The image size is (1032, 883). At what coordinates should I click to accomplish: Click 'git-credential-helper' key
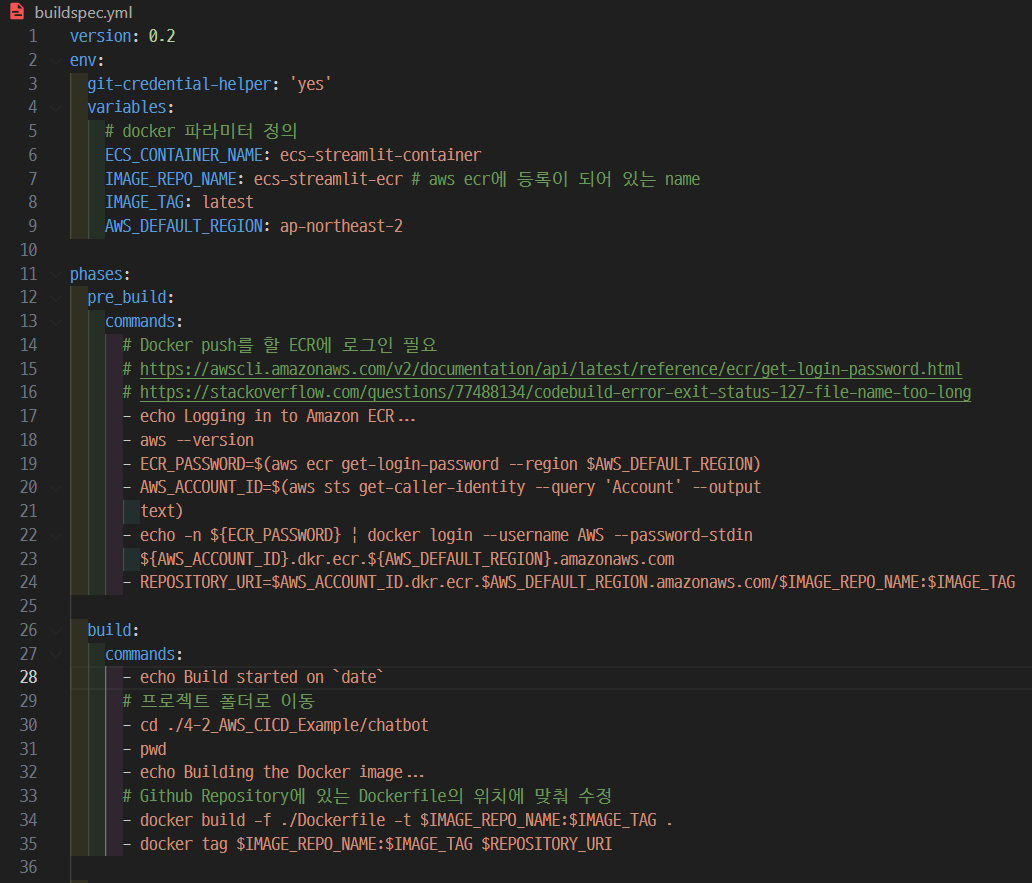pyautogui.click(x=179, y=84)
